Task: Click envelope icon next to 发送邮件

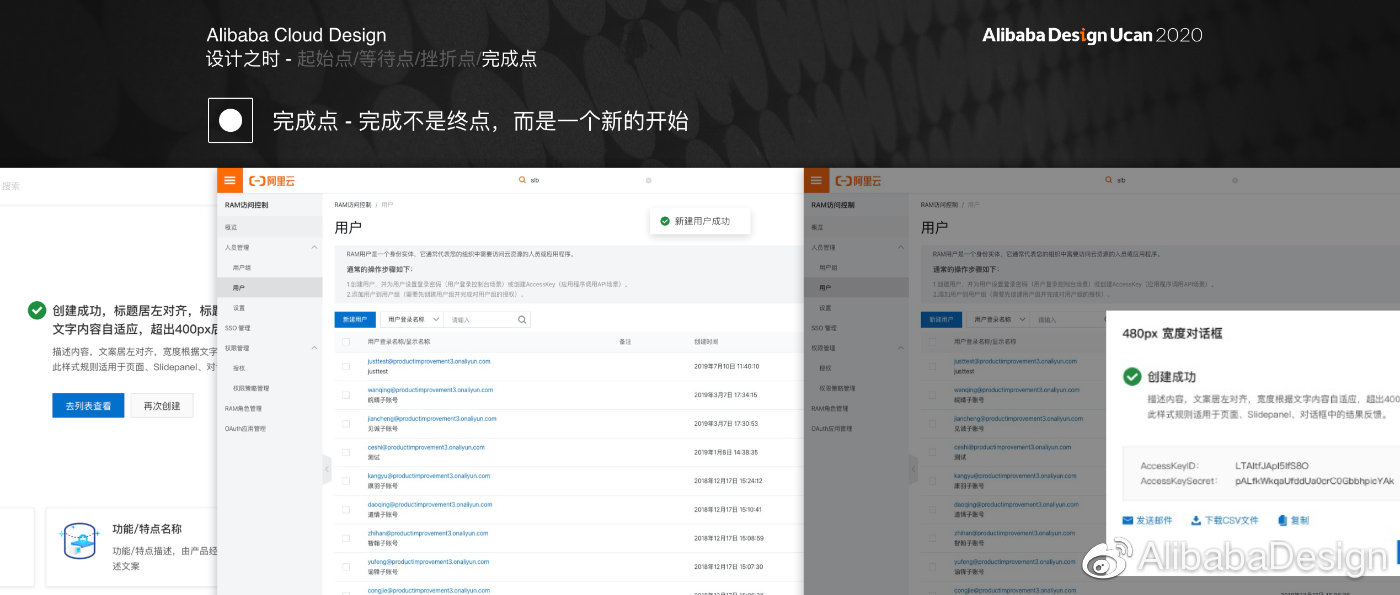Action: point(1127,521)
